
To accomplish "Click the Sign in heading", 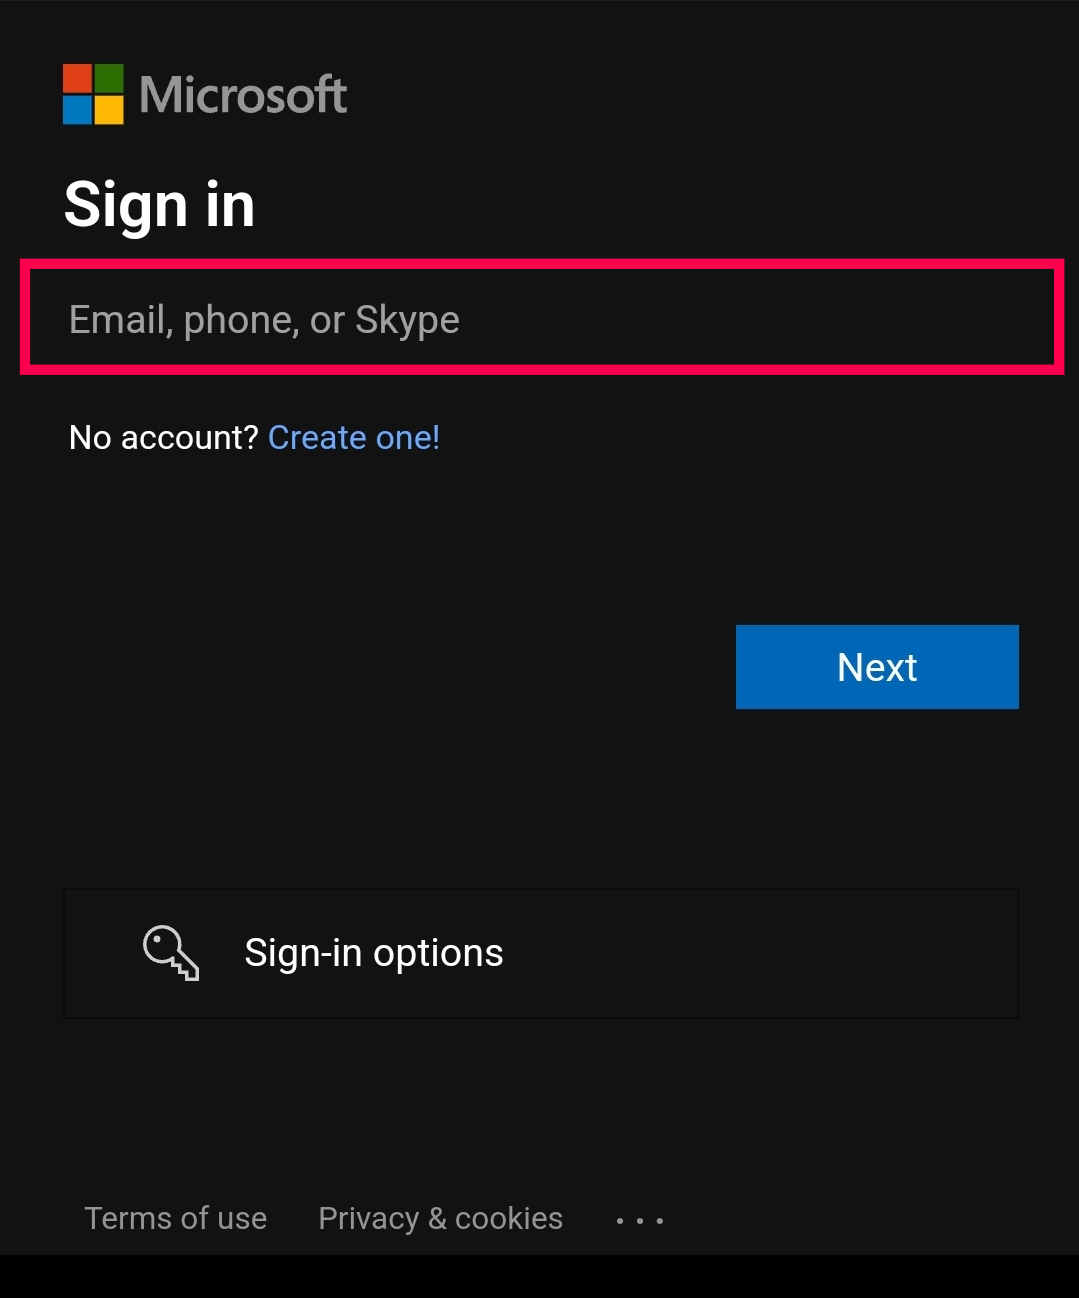I will pos(160,205).
